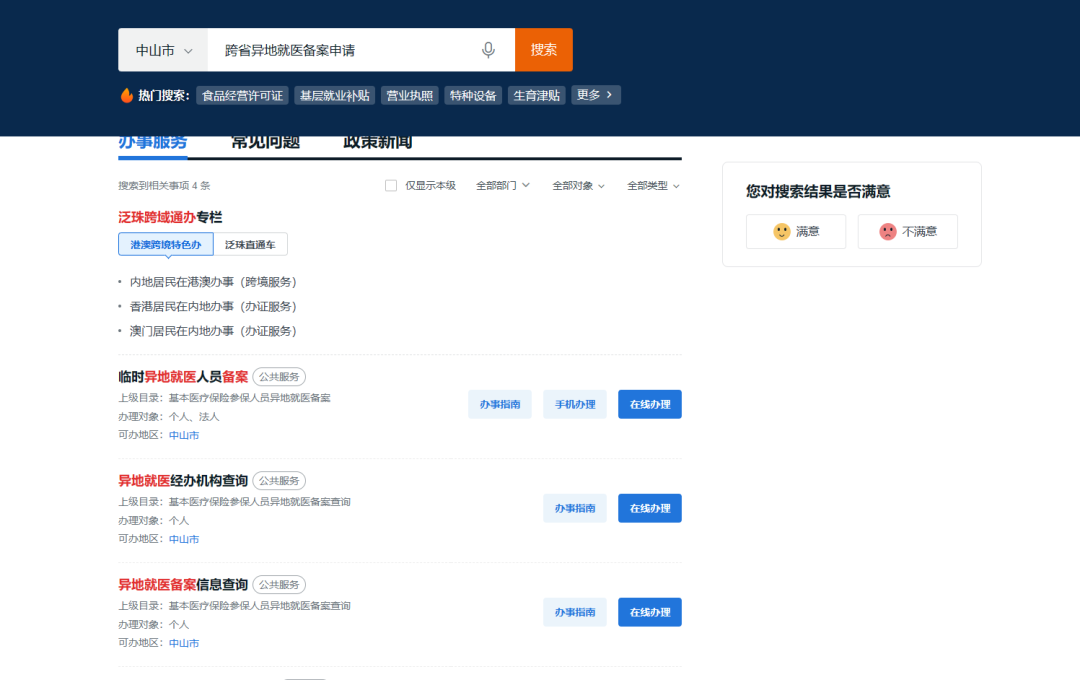Open the 全部类型 filter dropdown
Image resolution: width=1080 pixels, height=680 pixels.
click(x=653, y=185)
